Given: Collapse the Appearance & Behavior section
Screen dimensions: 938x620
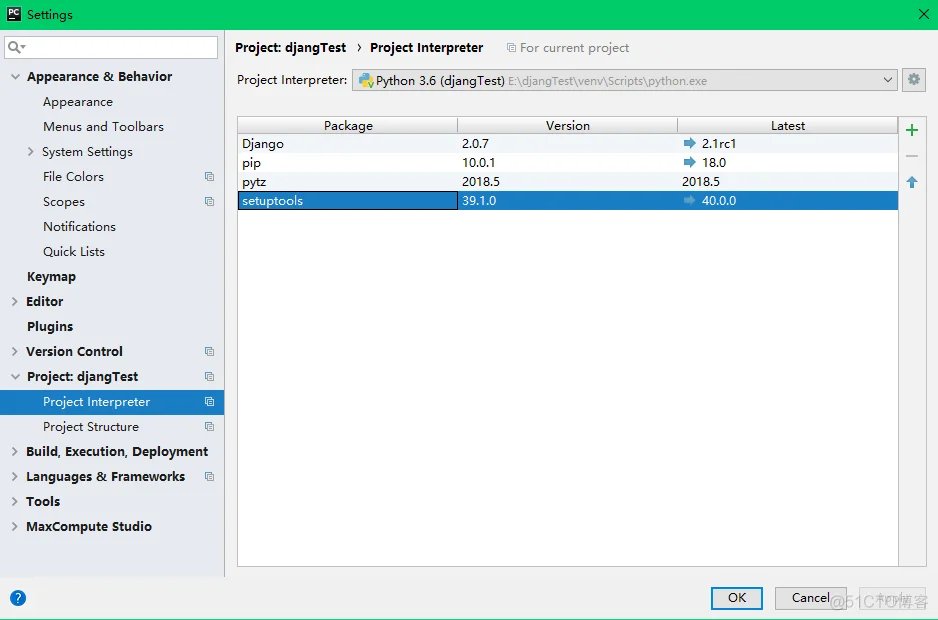Looking at the screenshot, I should click(16, 77).
